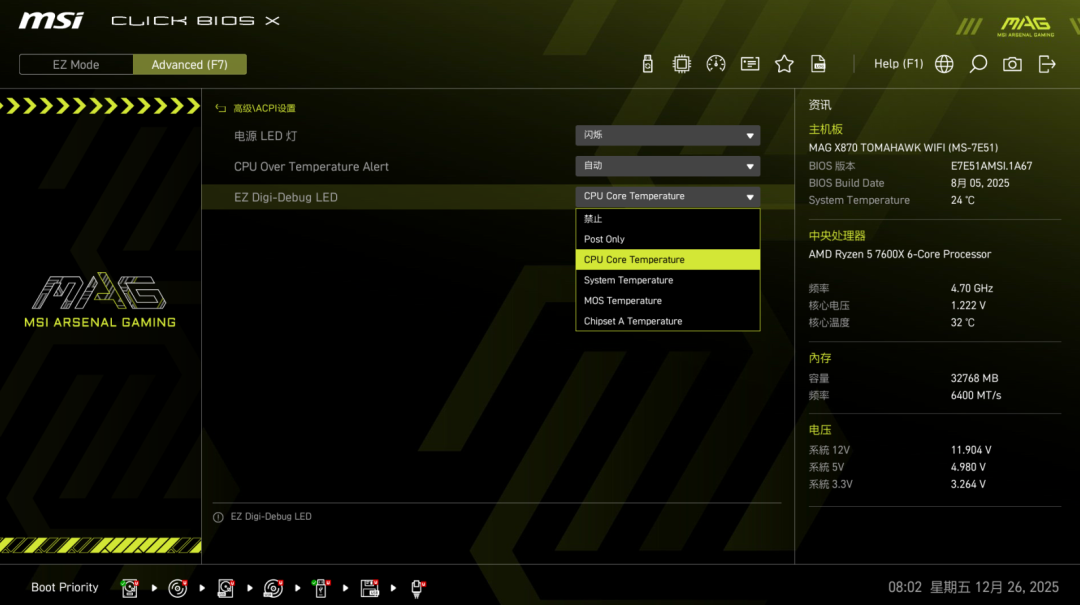Select highlighted CPU Core Temperature list option
Image resolution: width=1080 pixels, height=605 pixels.
[x=667, y=260]
